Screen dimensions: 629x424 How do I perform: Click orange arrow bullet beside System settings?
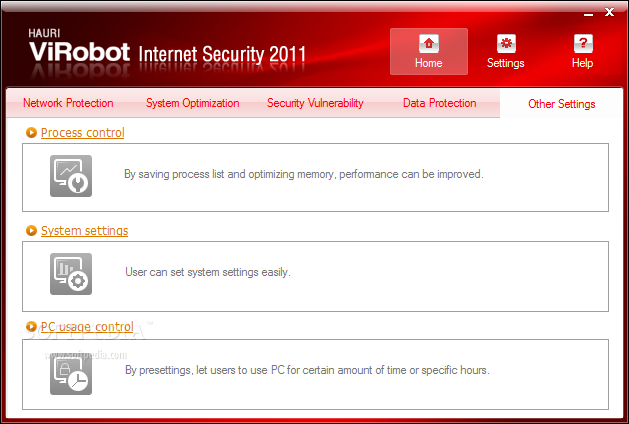tap(31, 230)
